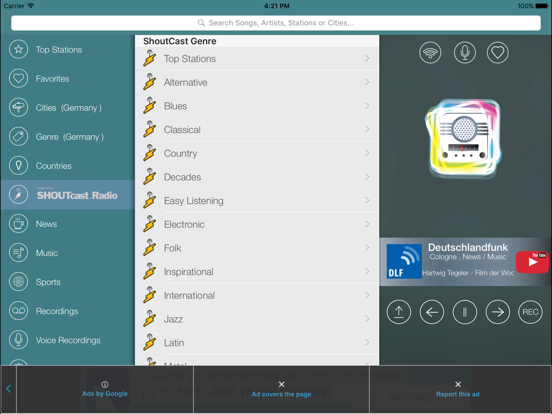Tap the Wi-Fi signal in status bar

31,6
